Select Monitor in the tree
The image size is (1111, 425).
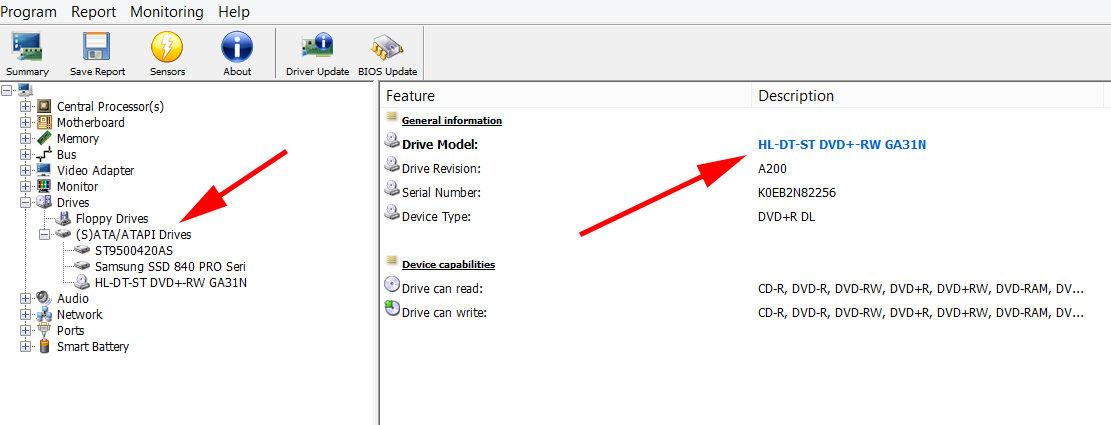(77, 187)
